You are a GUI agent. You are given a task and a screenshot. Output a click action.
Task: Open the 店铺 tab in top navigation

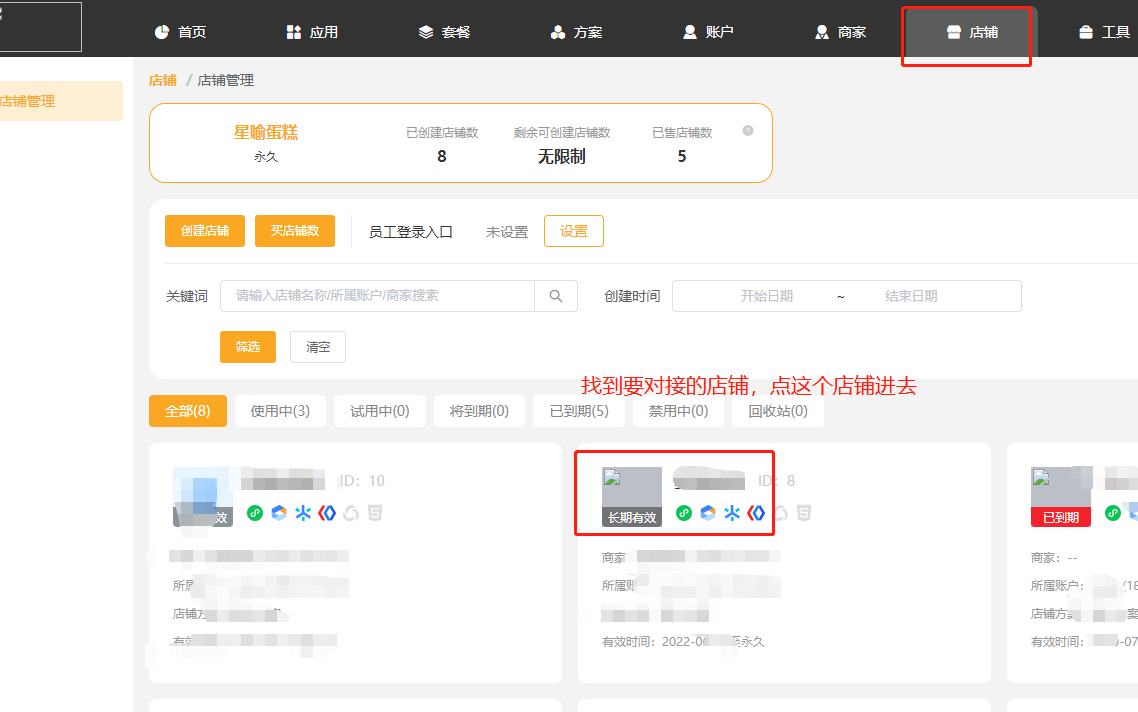pyautogui.click(x=971, y=32)
